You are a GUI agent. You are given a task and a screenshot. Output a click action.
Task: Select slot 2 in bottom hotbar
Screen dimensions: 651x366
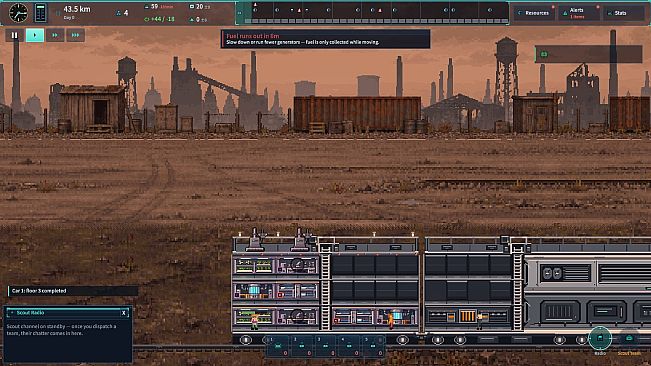301,347
